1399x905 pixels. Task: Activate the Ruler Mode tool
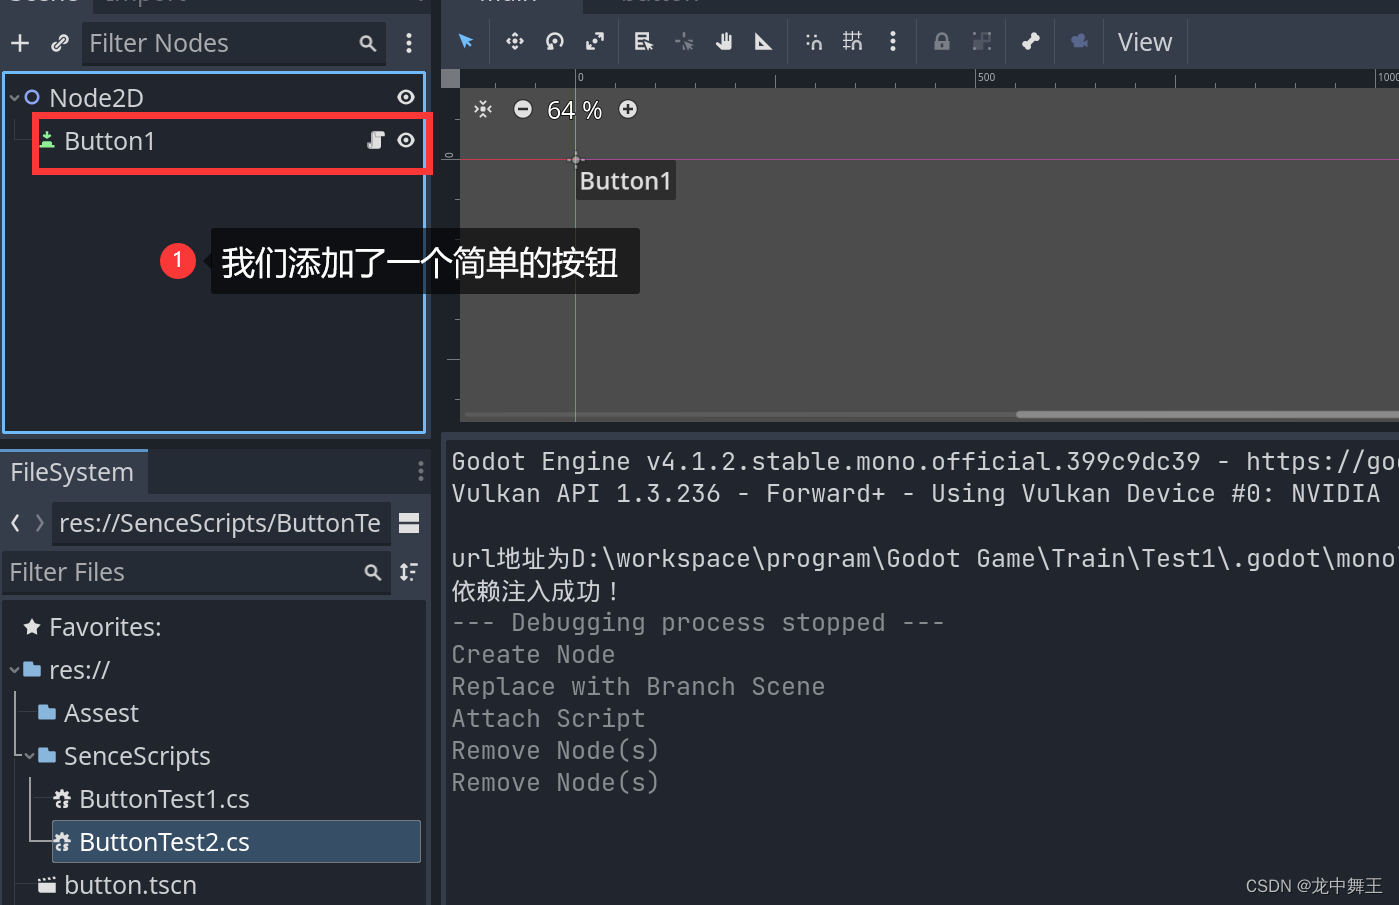[x=764, y=41]
